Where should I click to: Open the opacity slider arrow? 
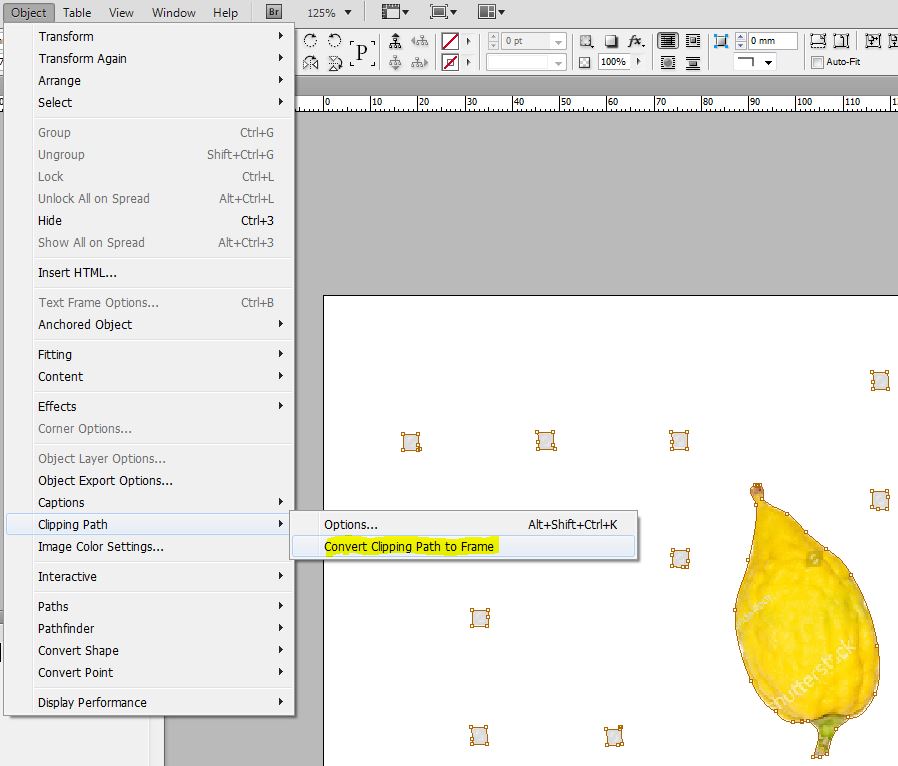(639, 62)
